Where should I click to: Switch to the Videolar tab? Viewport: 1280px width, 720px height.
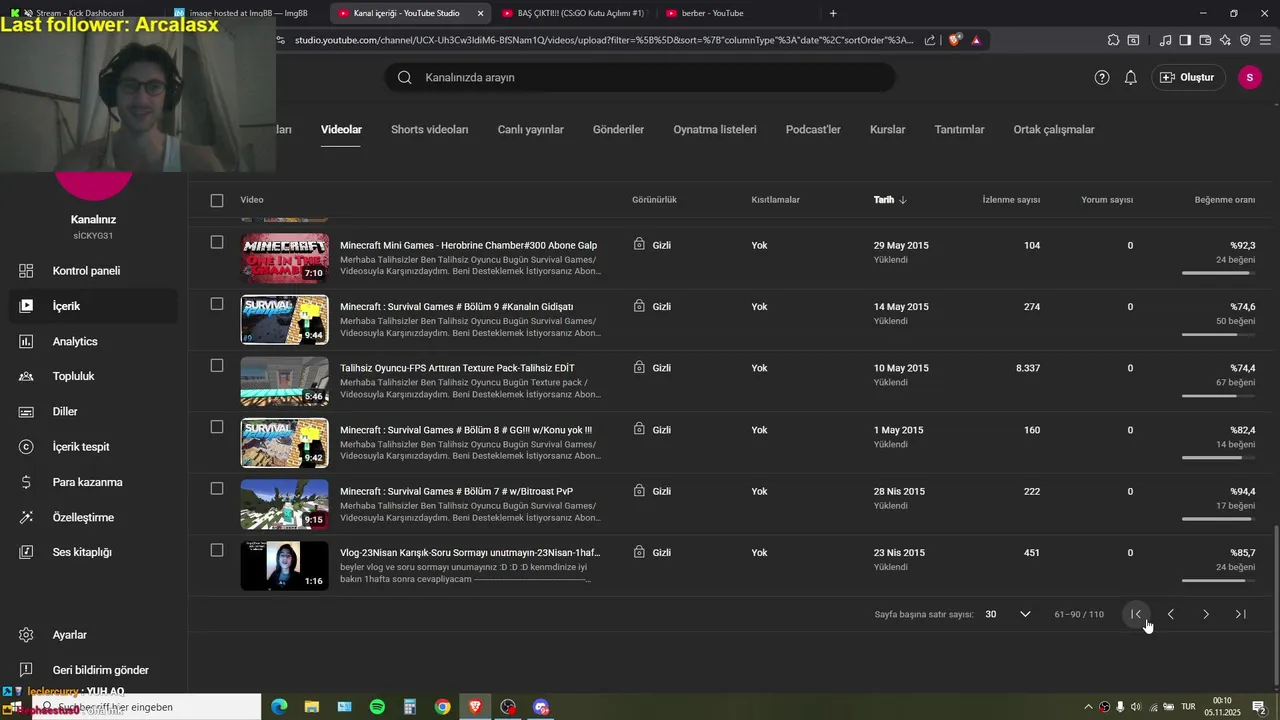coord(341,130)
